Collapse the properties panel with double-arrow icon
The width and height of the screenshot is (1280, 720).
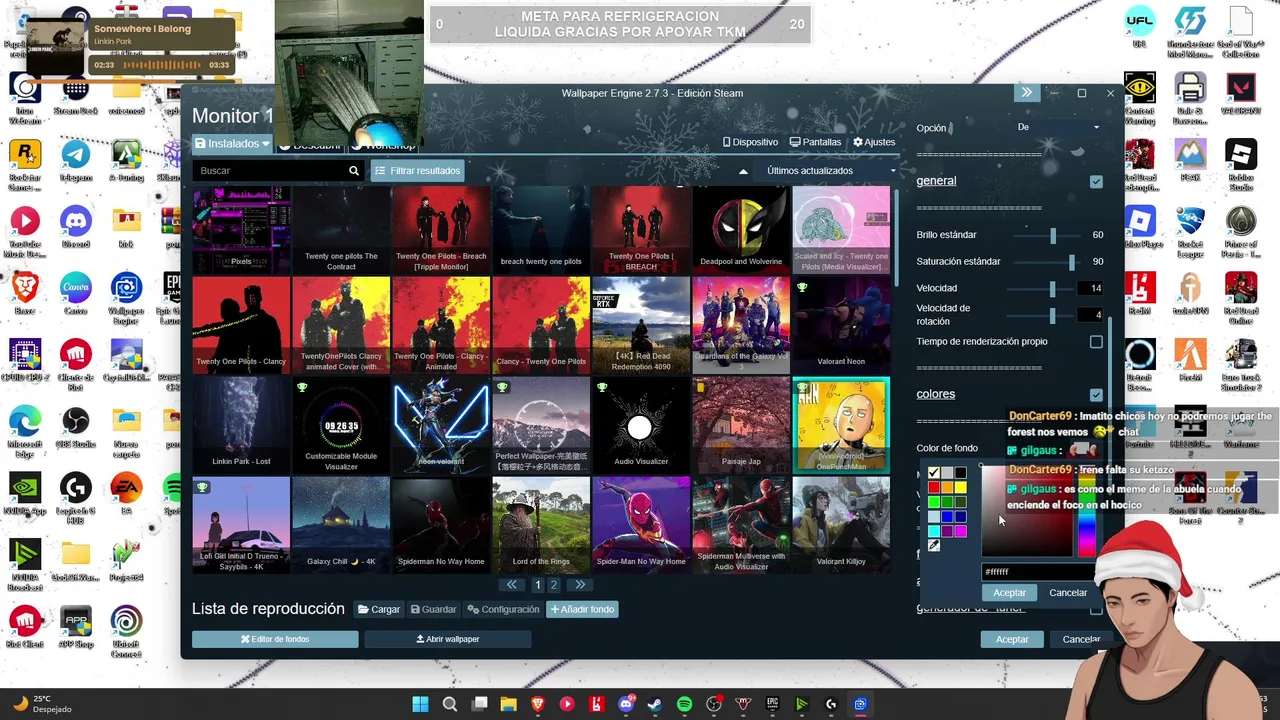[x=1026, y=93]
